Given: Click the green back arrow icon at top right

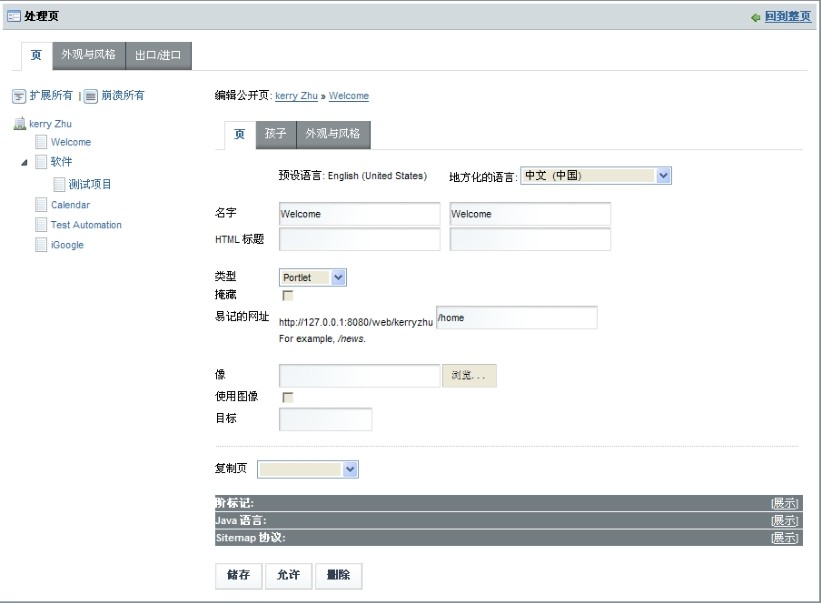Looking at the screenshot, I should 756,18.
